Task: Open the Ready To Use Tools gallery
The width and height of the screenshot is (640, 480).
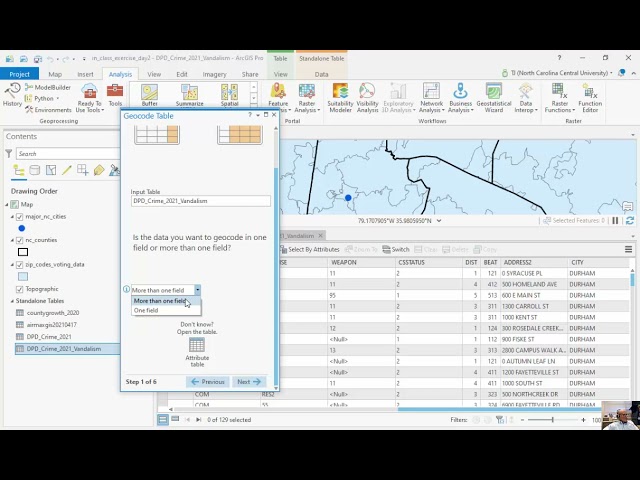Action: (89, 98)
